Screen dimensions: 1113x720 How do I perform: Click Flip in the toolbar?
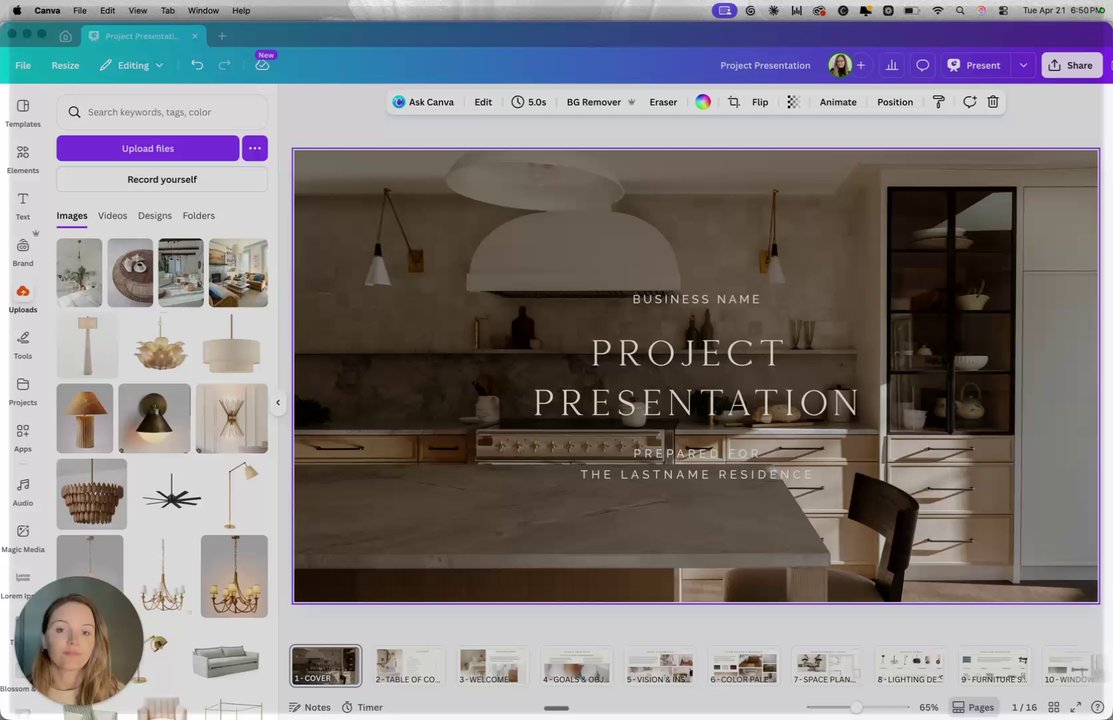pos(760,102)
